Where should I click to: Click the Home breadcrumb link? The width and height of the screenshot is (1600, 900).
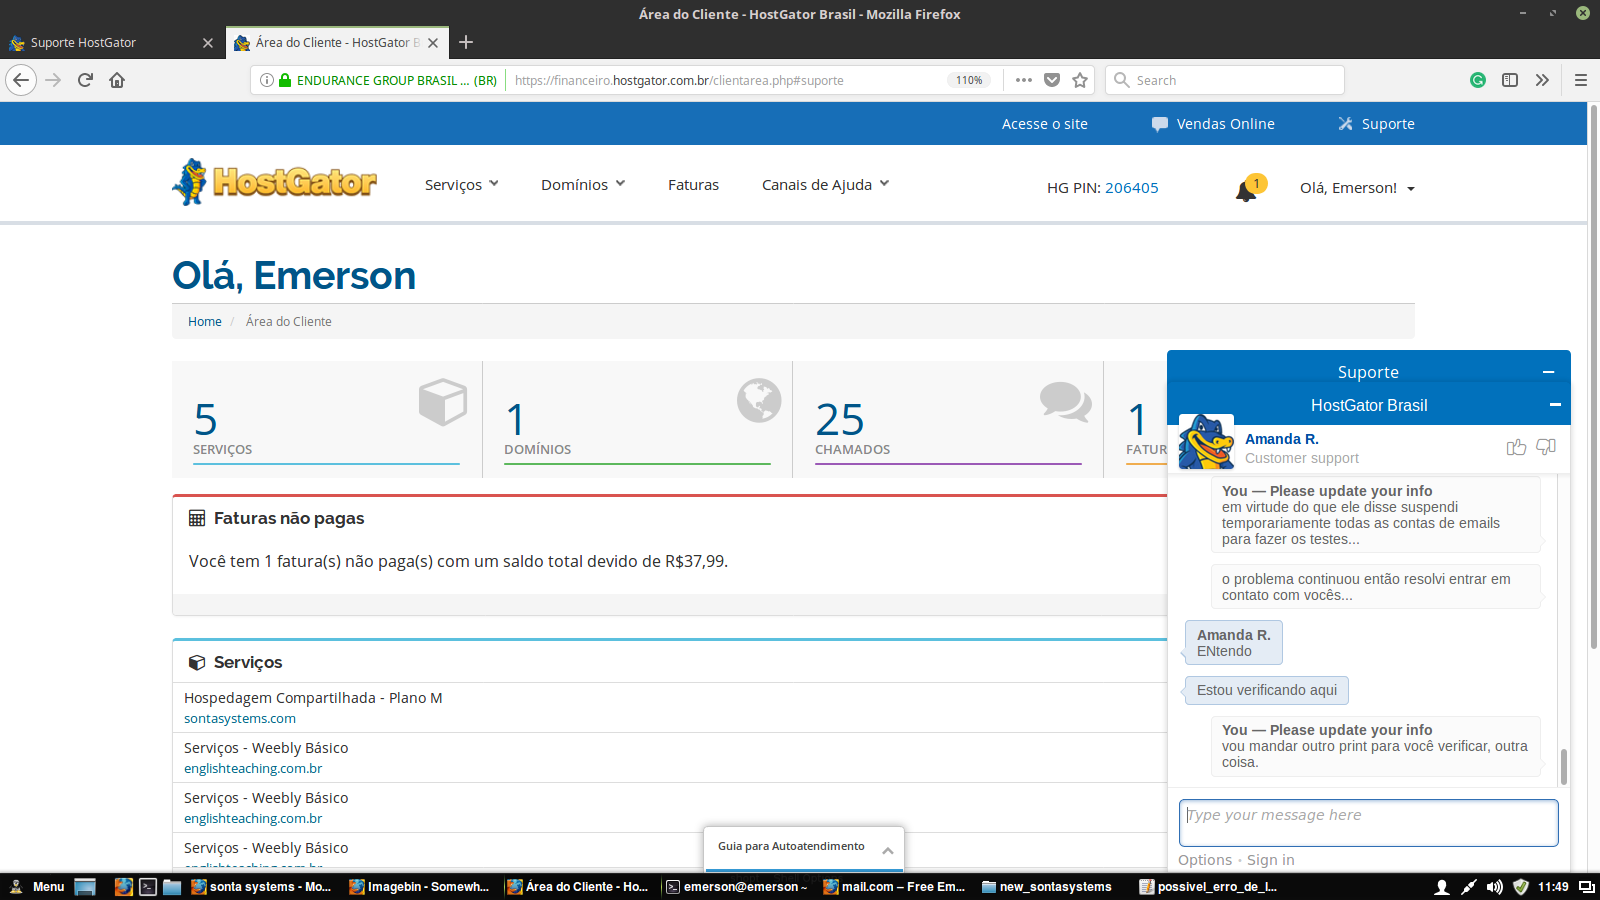click(205, 322)
